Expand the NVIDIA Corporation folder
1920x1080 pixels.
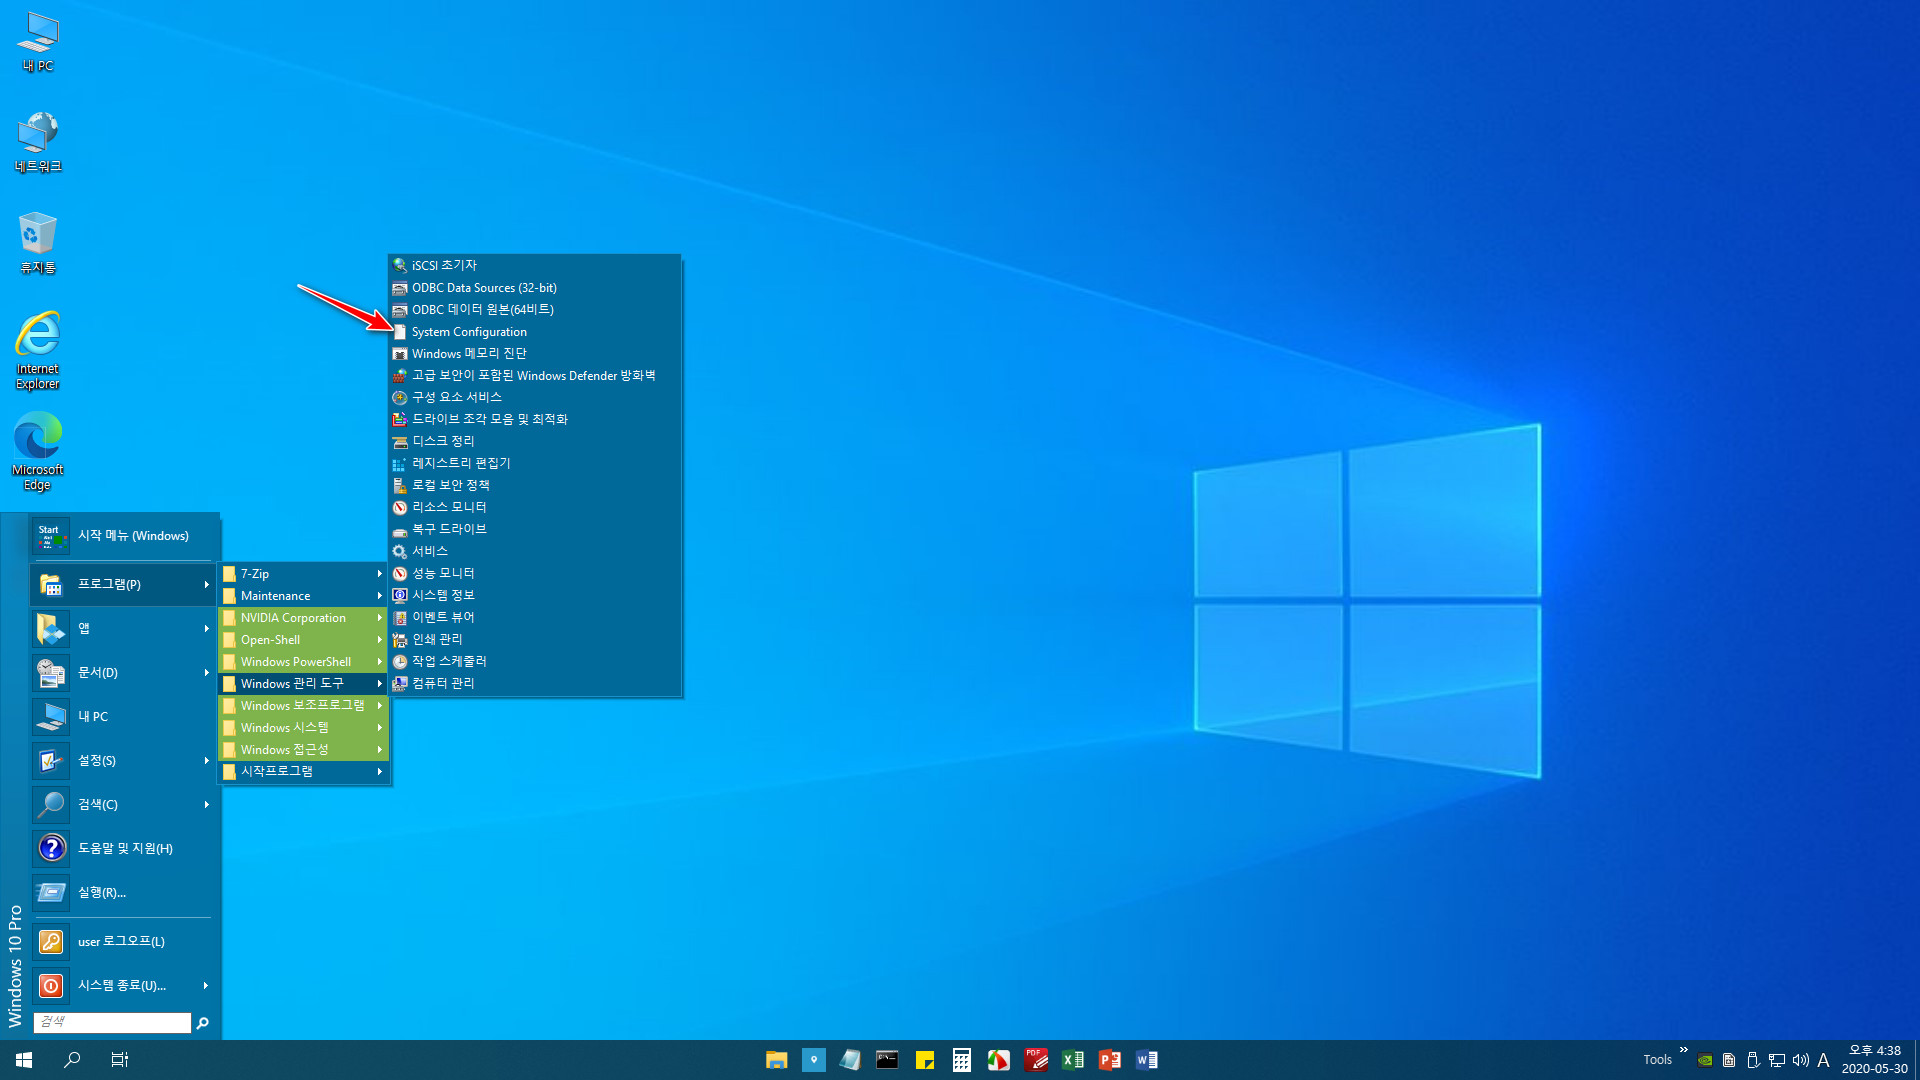303,618
